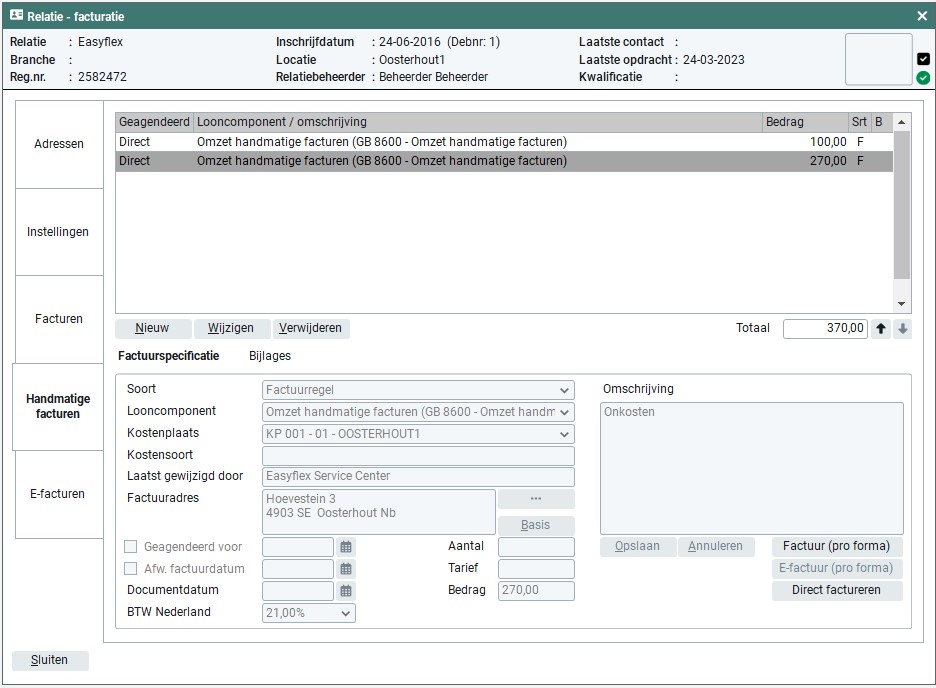Click the move row down arrow icon
Image resolution: width=936 pixels, height=688 pixels.
coord(903,329)
